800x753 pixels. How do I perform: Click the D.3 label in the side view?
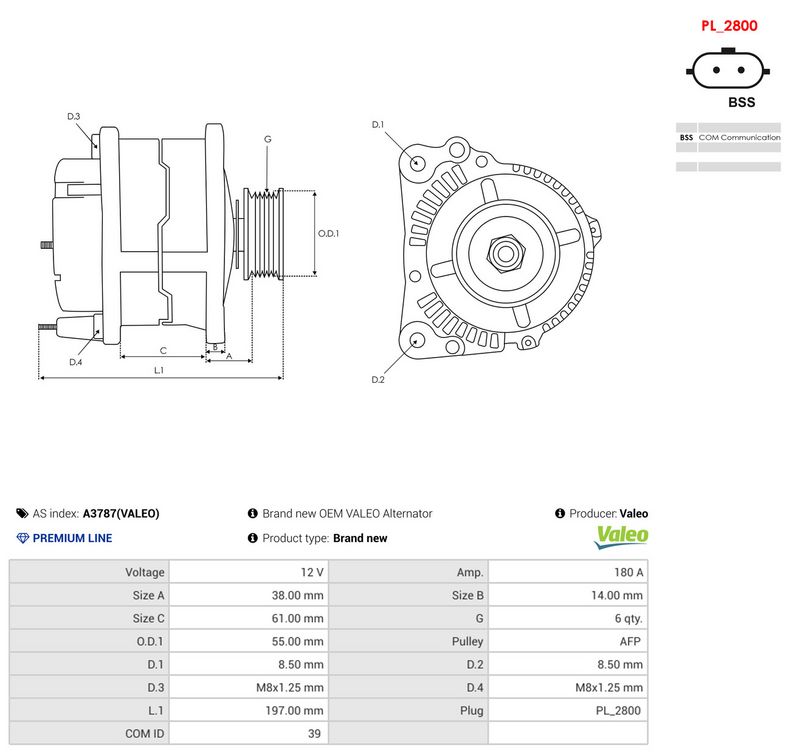point(73,116)
